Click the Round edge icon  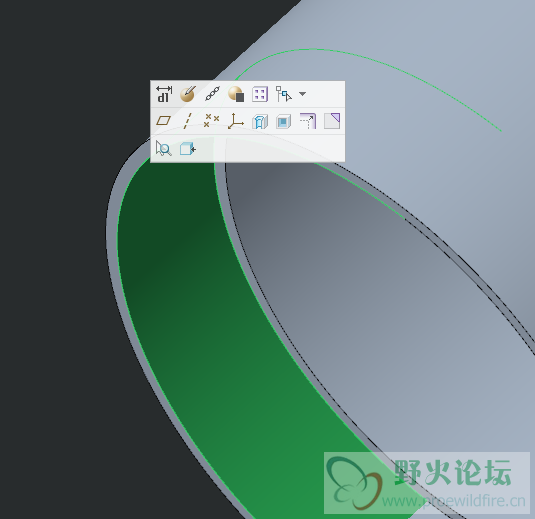click(x=308, y=121)
